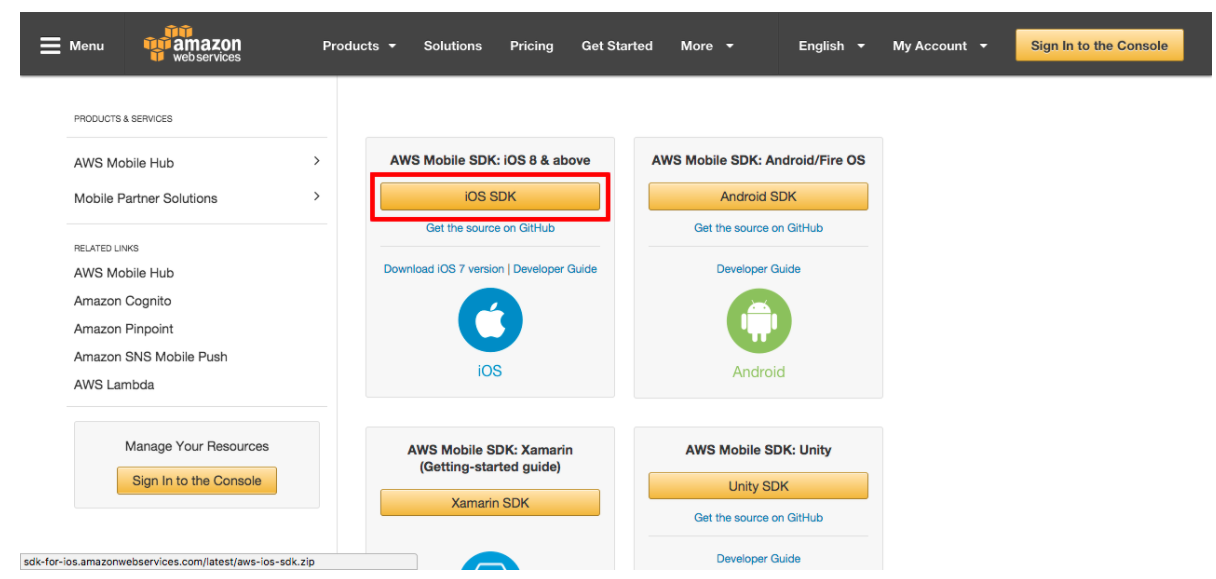
Task: Click the Android SDK button
Action: pyautogui.click(x=758, y=196)
